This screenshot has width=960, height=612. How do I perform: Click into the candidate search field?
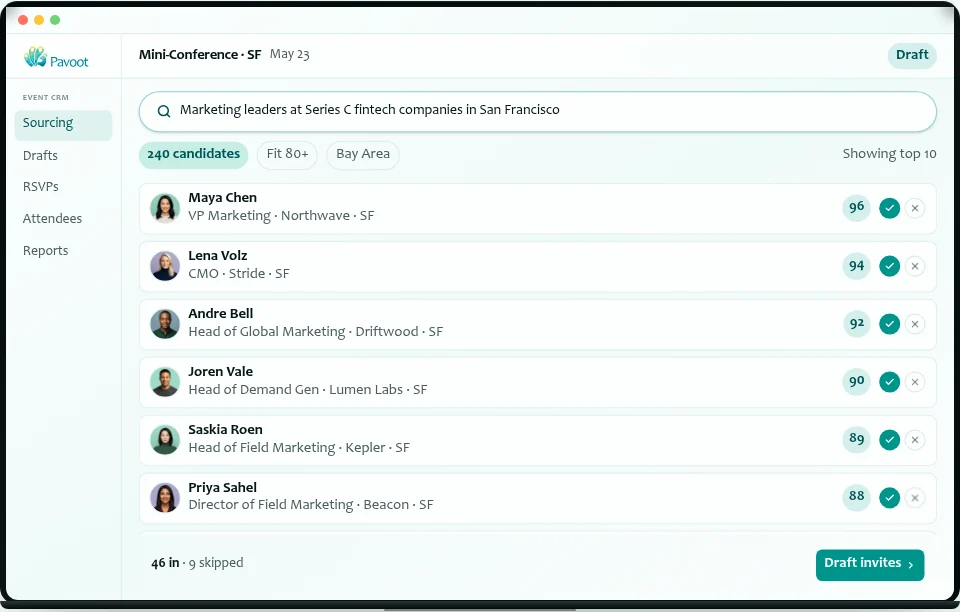538,111
